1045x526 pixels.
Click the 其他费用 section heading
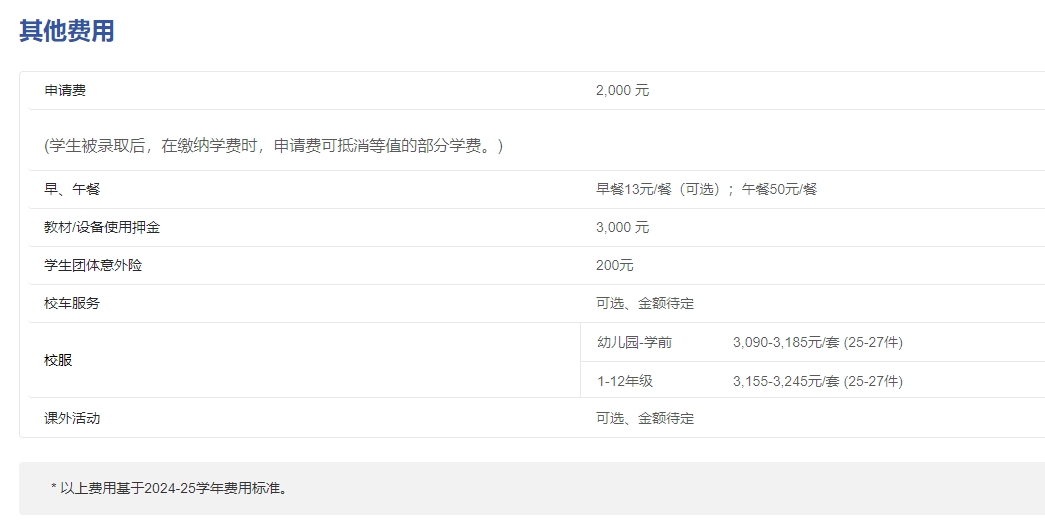pyautogui.click(x=66, y=31)
